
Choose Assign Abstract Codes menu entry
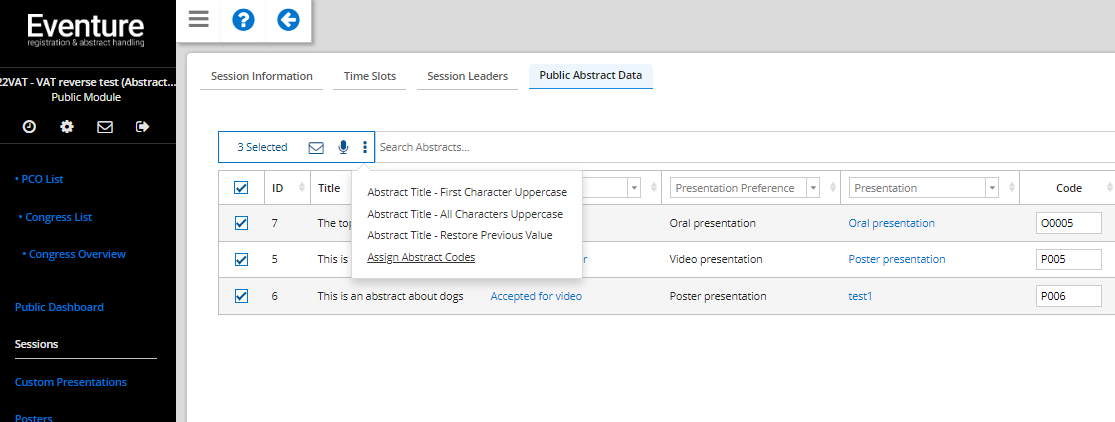(x=421, y=257)
